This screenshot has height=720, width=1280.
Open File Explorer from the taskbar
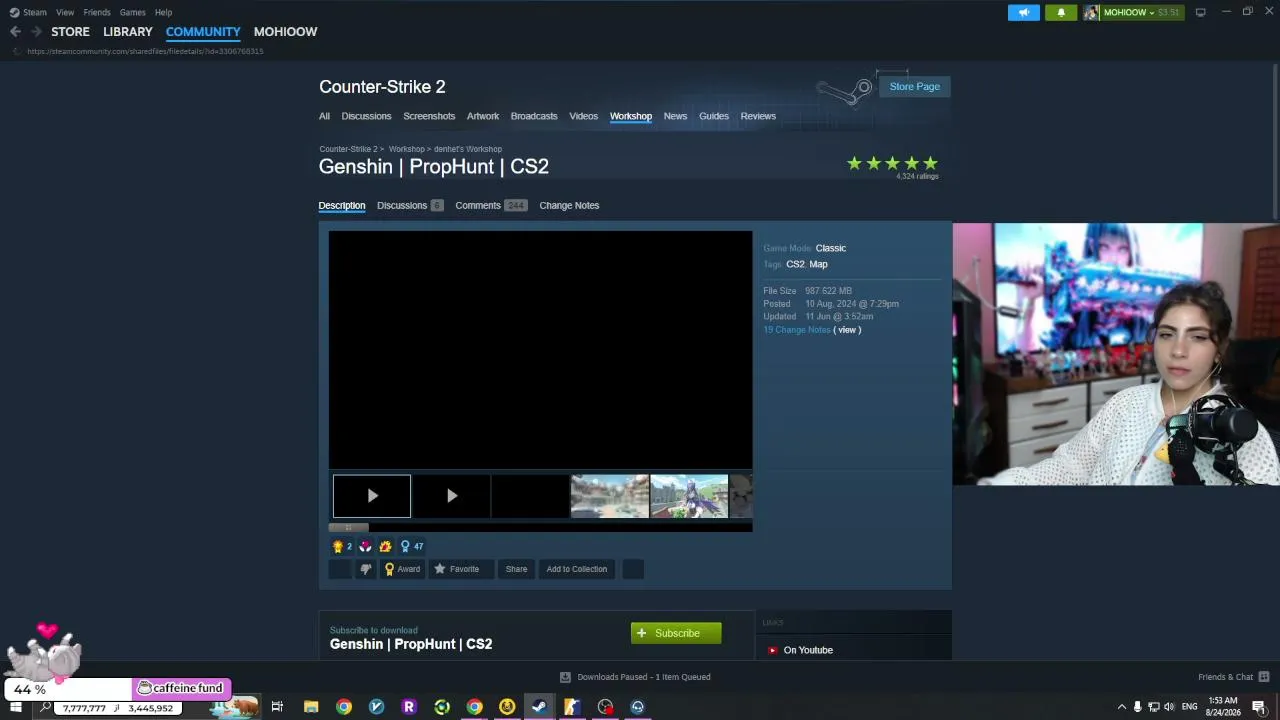tap(311, 707)
